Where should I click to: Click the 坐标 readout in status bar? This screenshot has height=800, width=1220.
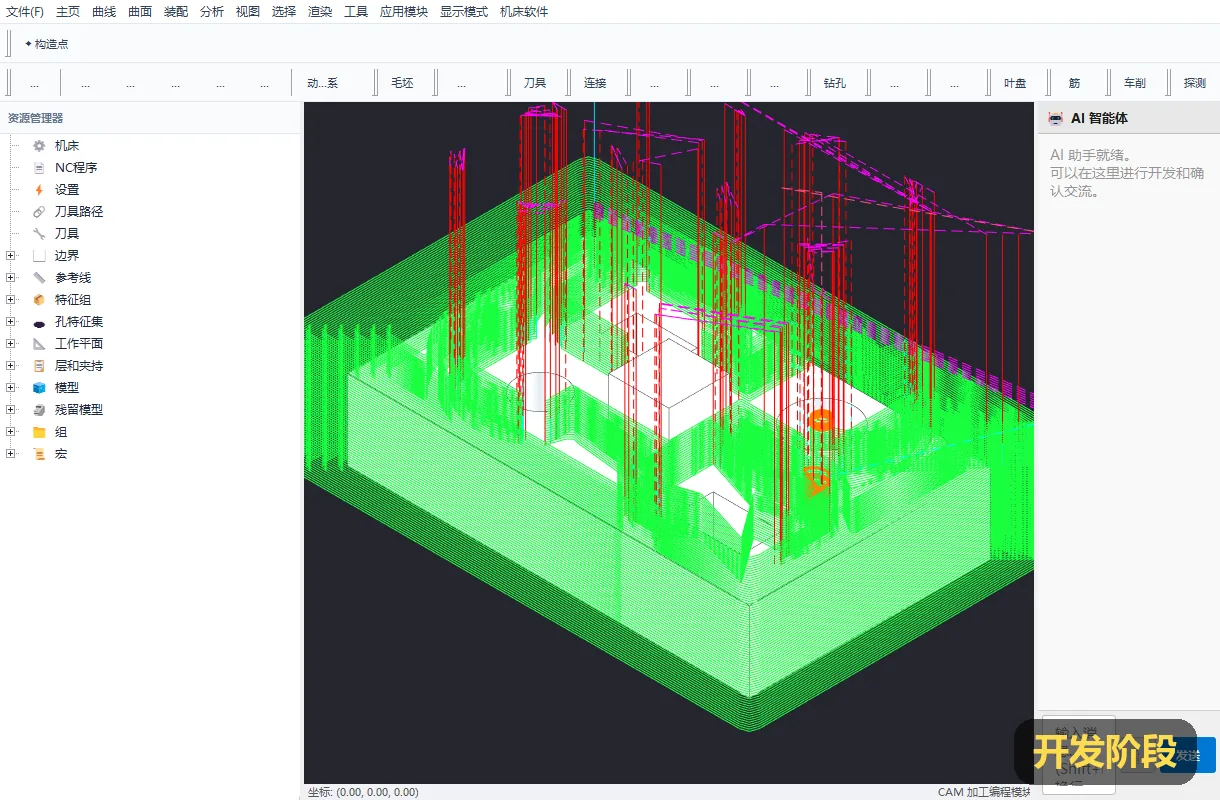[x=363, y=792]
